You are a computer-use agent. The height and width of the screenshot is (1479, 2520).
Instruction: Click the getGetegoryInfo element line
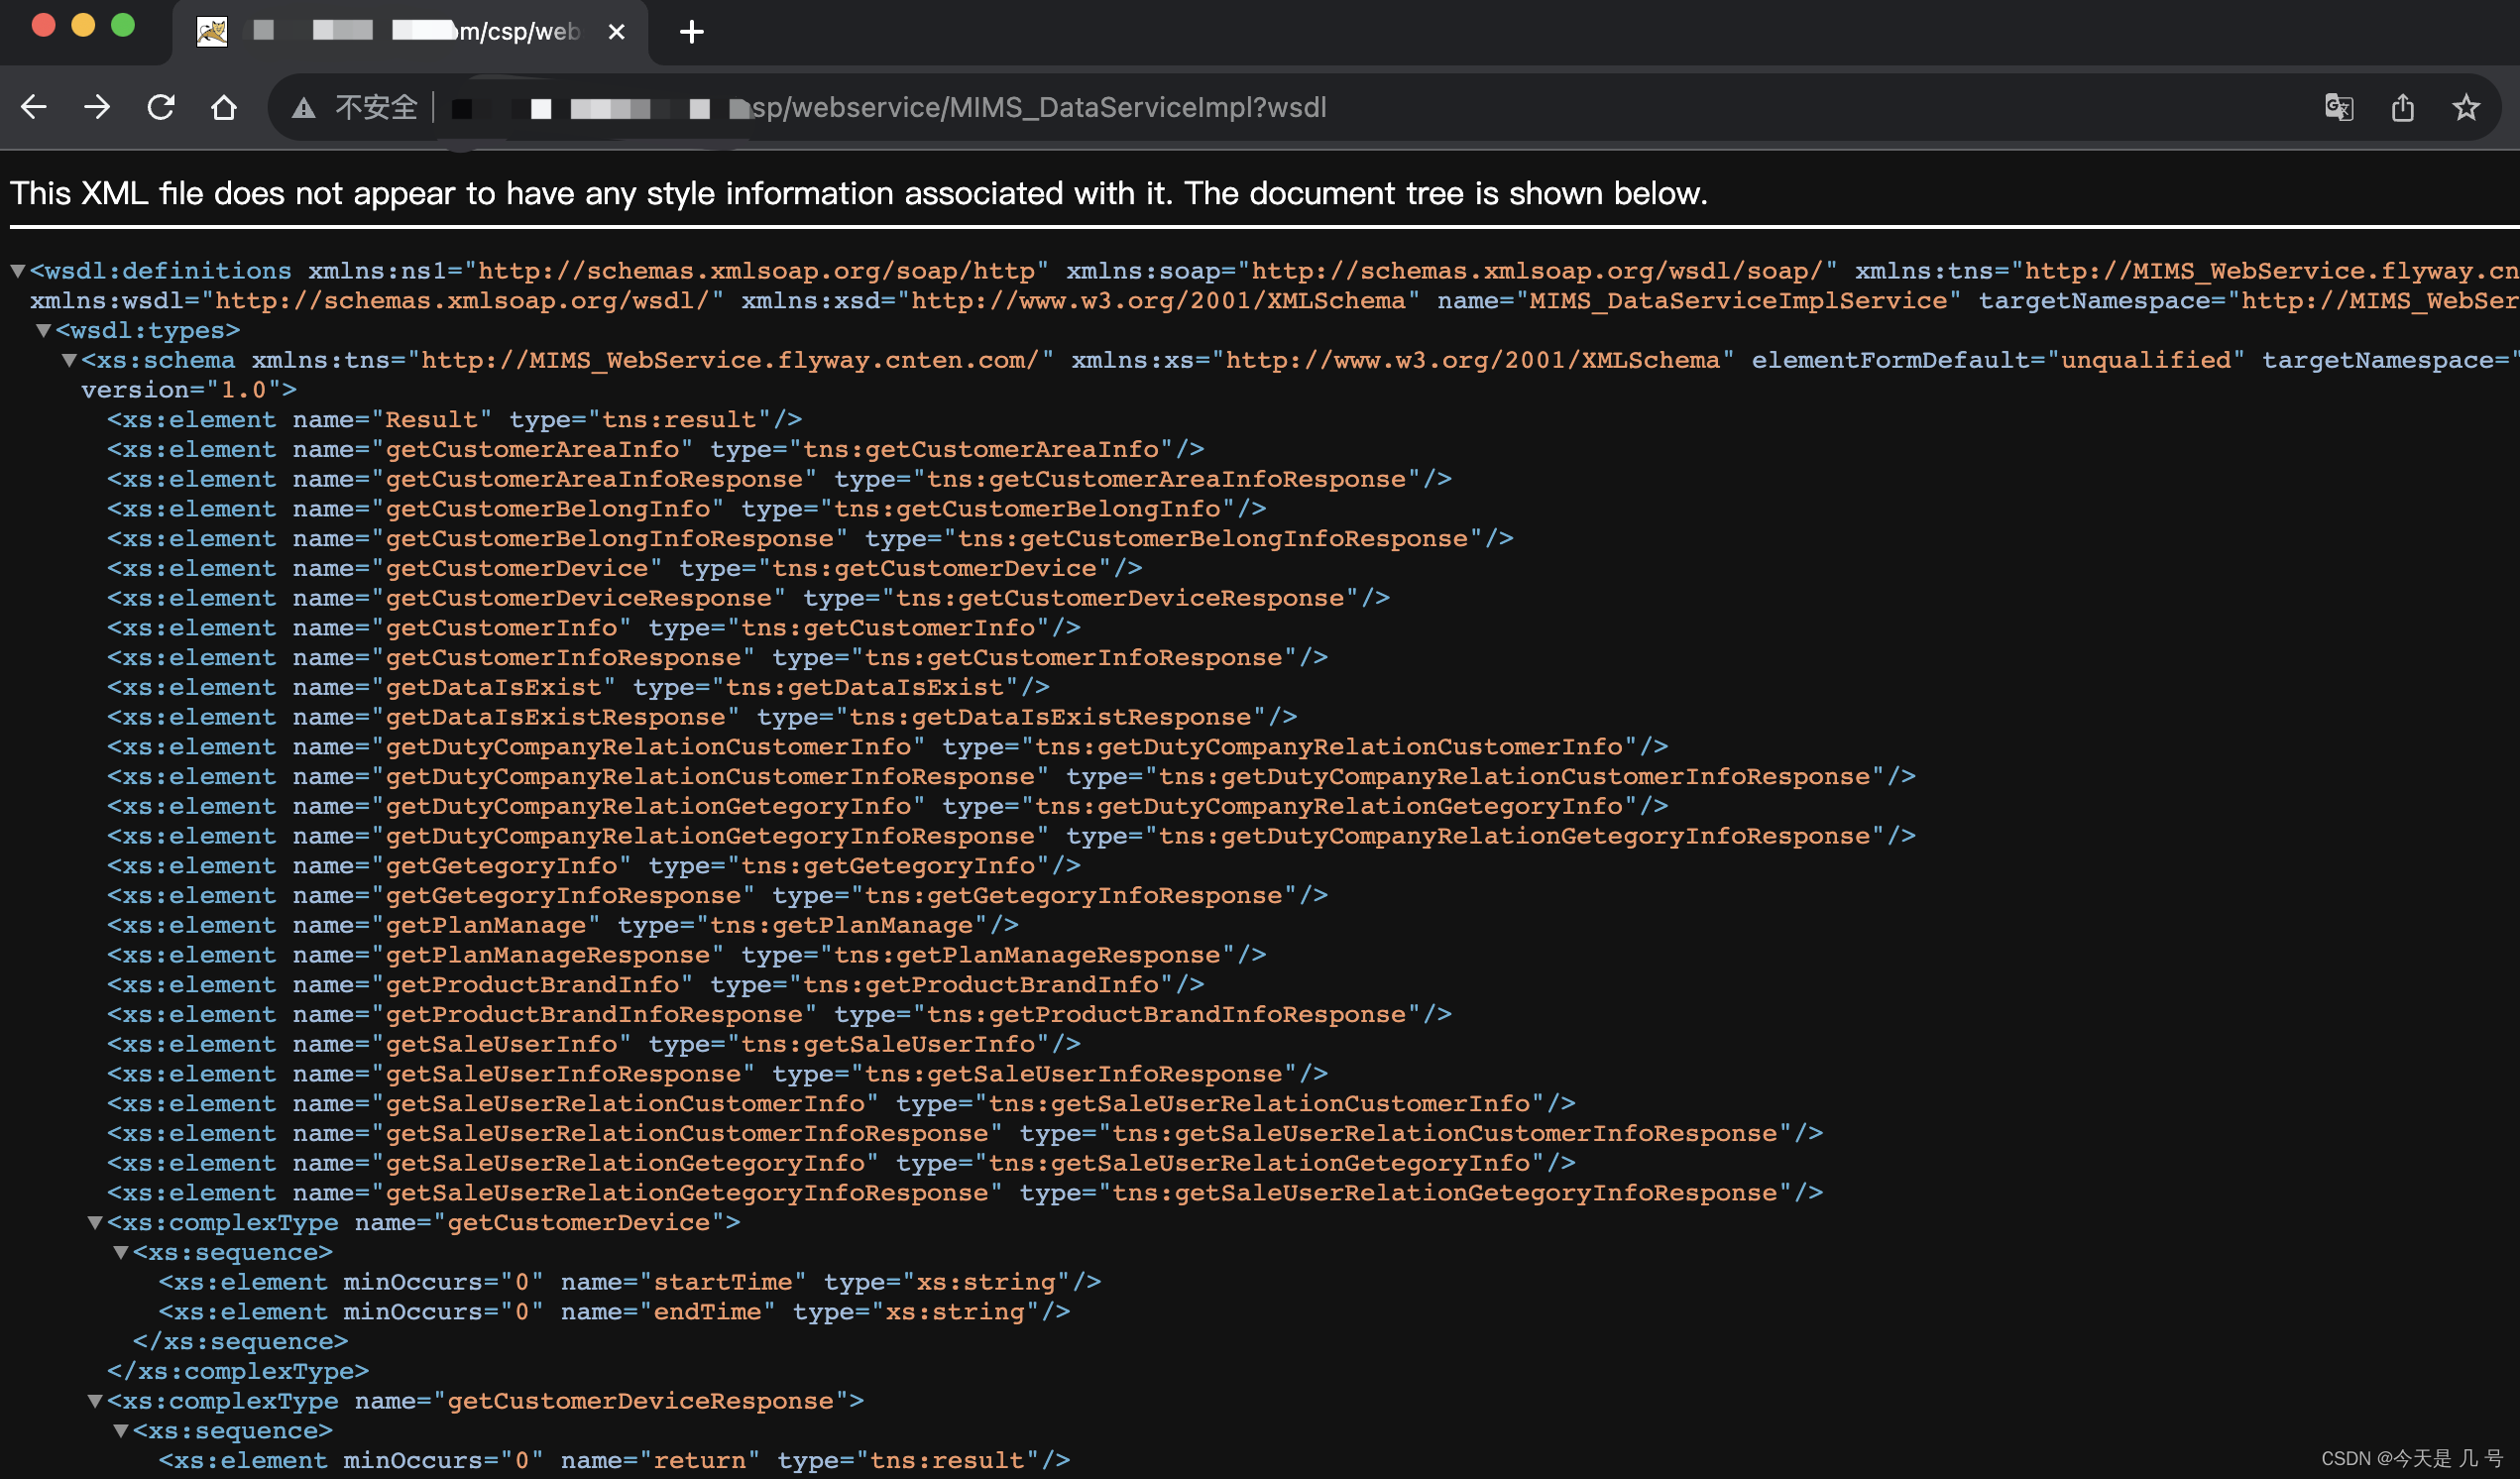tap(594, 866)
